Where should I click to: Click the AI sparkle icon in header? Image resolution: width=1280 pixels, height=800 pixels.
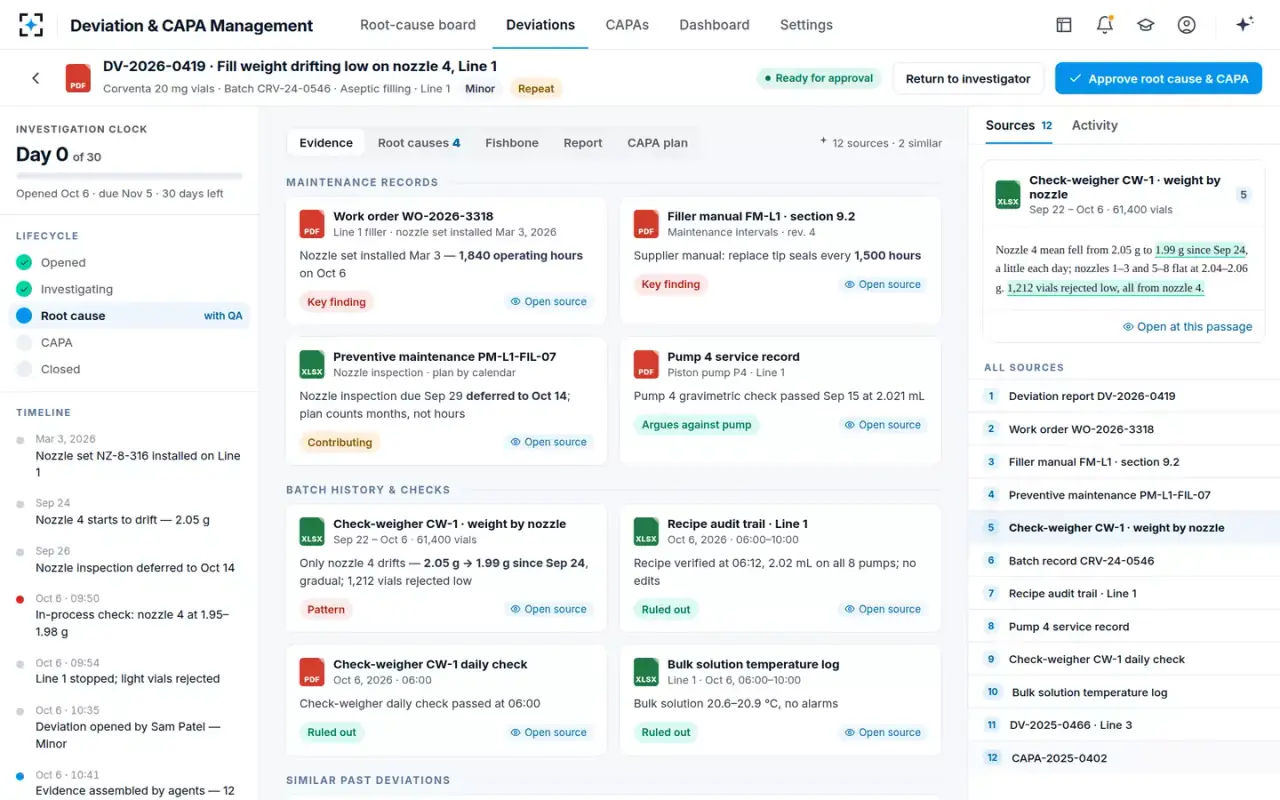point(1244,25)
